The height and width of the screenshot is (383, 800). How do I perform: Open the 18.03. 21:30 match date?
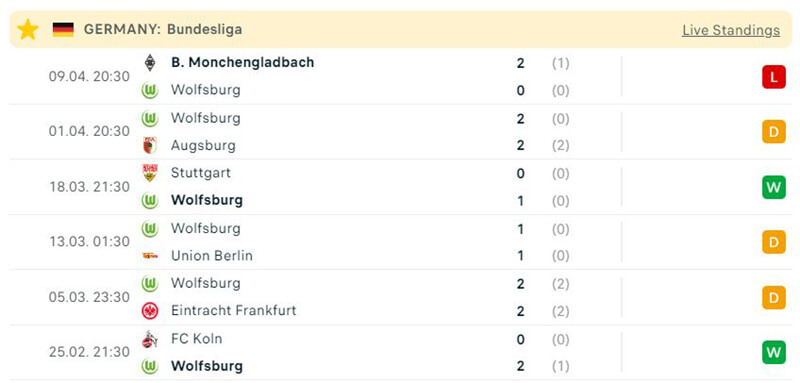tap(89, 187)
